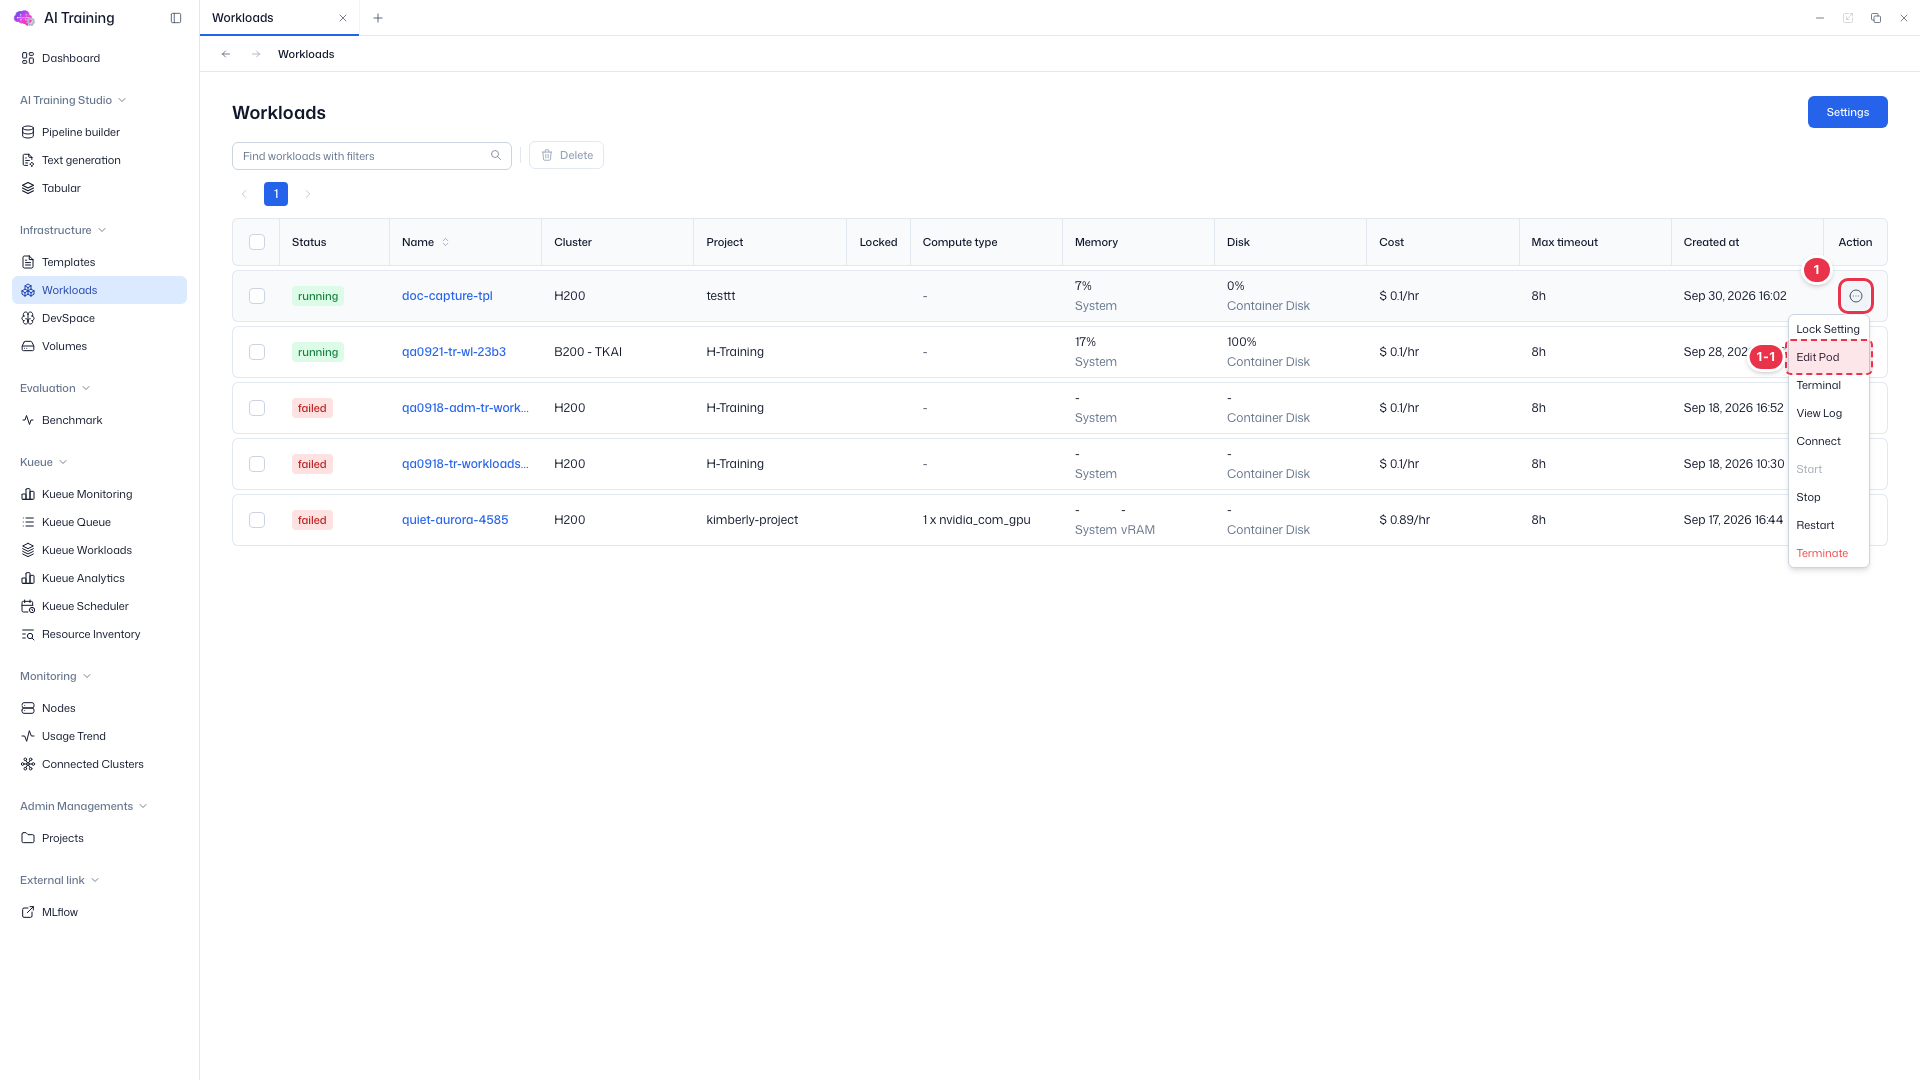Click the Nodes server icon
1920x1080 pixels.
(x=28, y=708)
